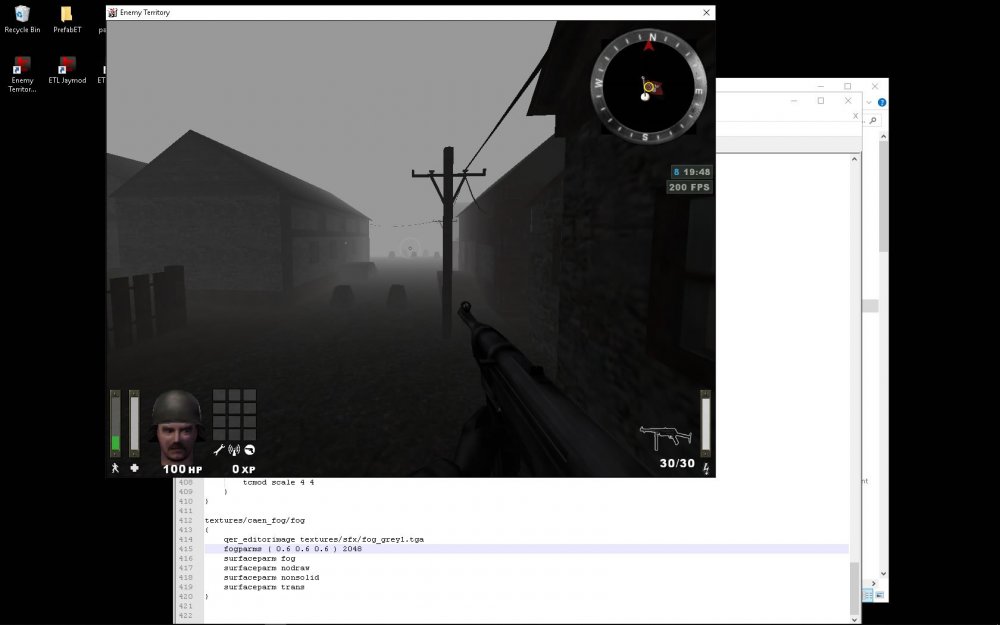
Task: Click the lightning bolt charge icon
Action: click(x=706, y=469)
